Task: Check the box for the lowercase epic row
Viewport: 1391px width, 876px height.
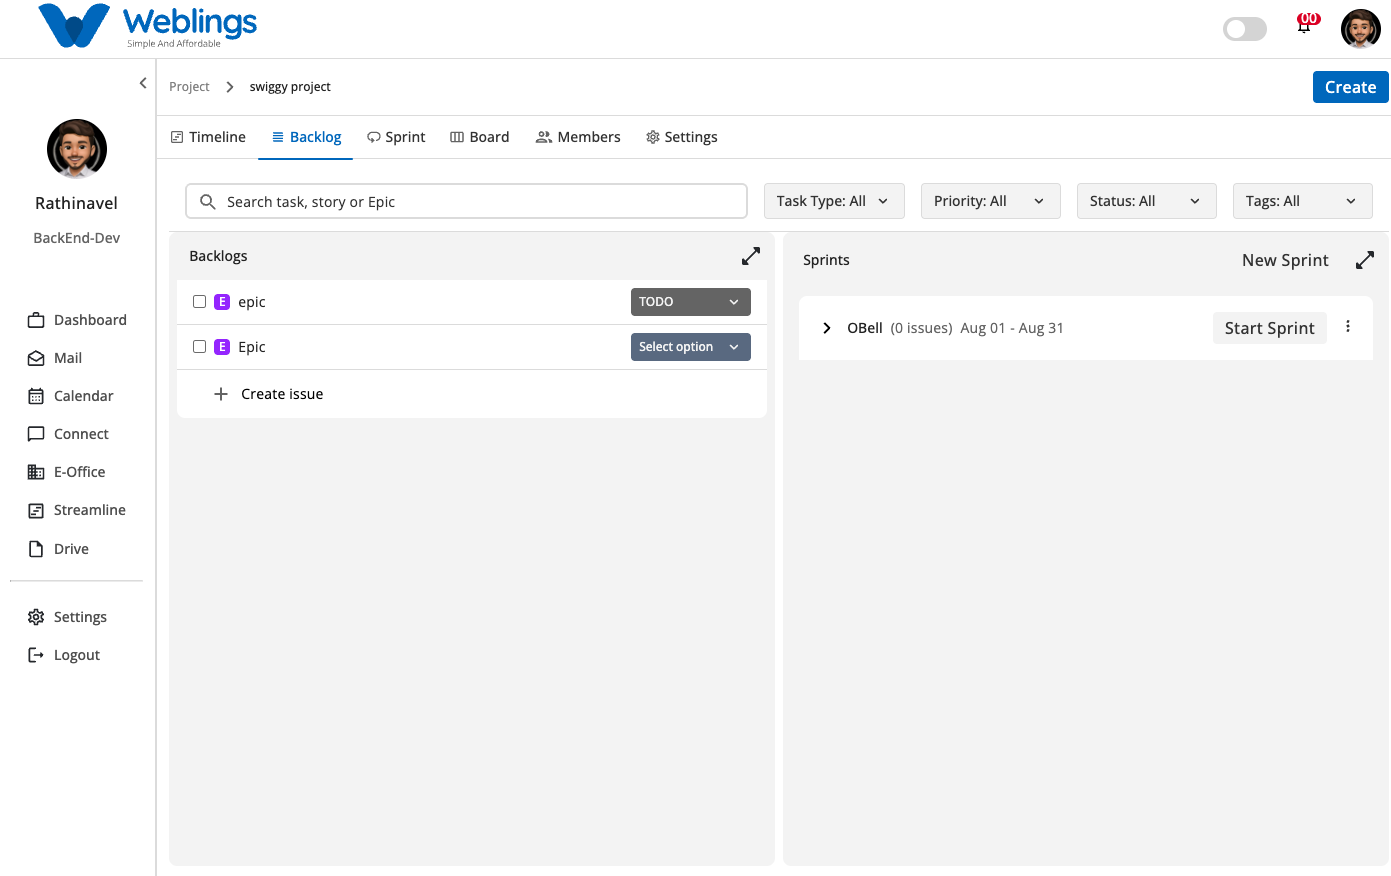Action: [199, 302]
